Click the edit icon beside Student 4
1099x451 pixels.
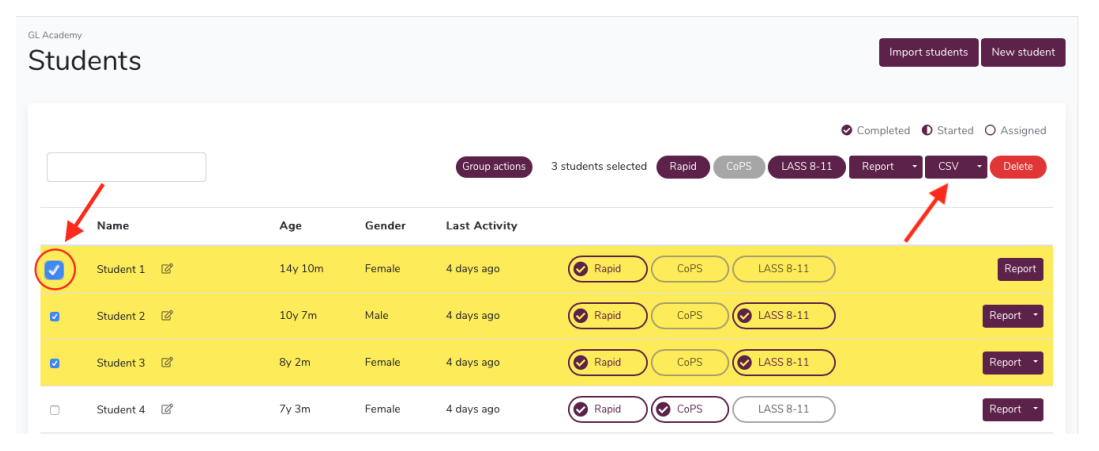tap(167, 409)
